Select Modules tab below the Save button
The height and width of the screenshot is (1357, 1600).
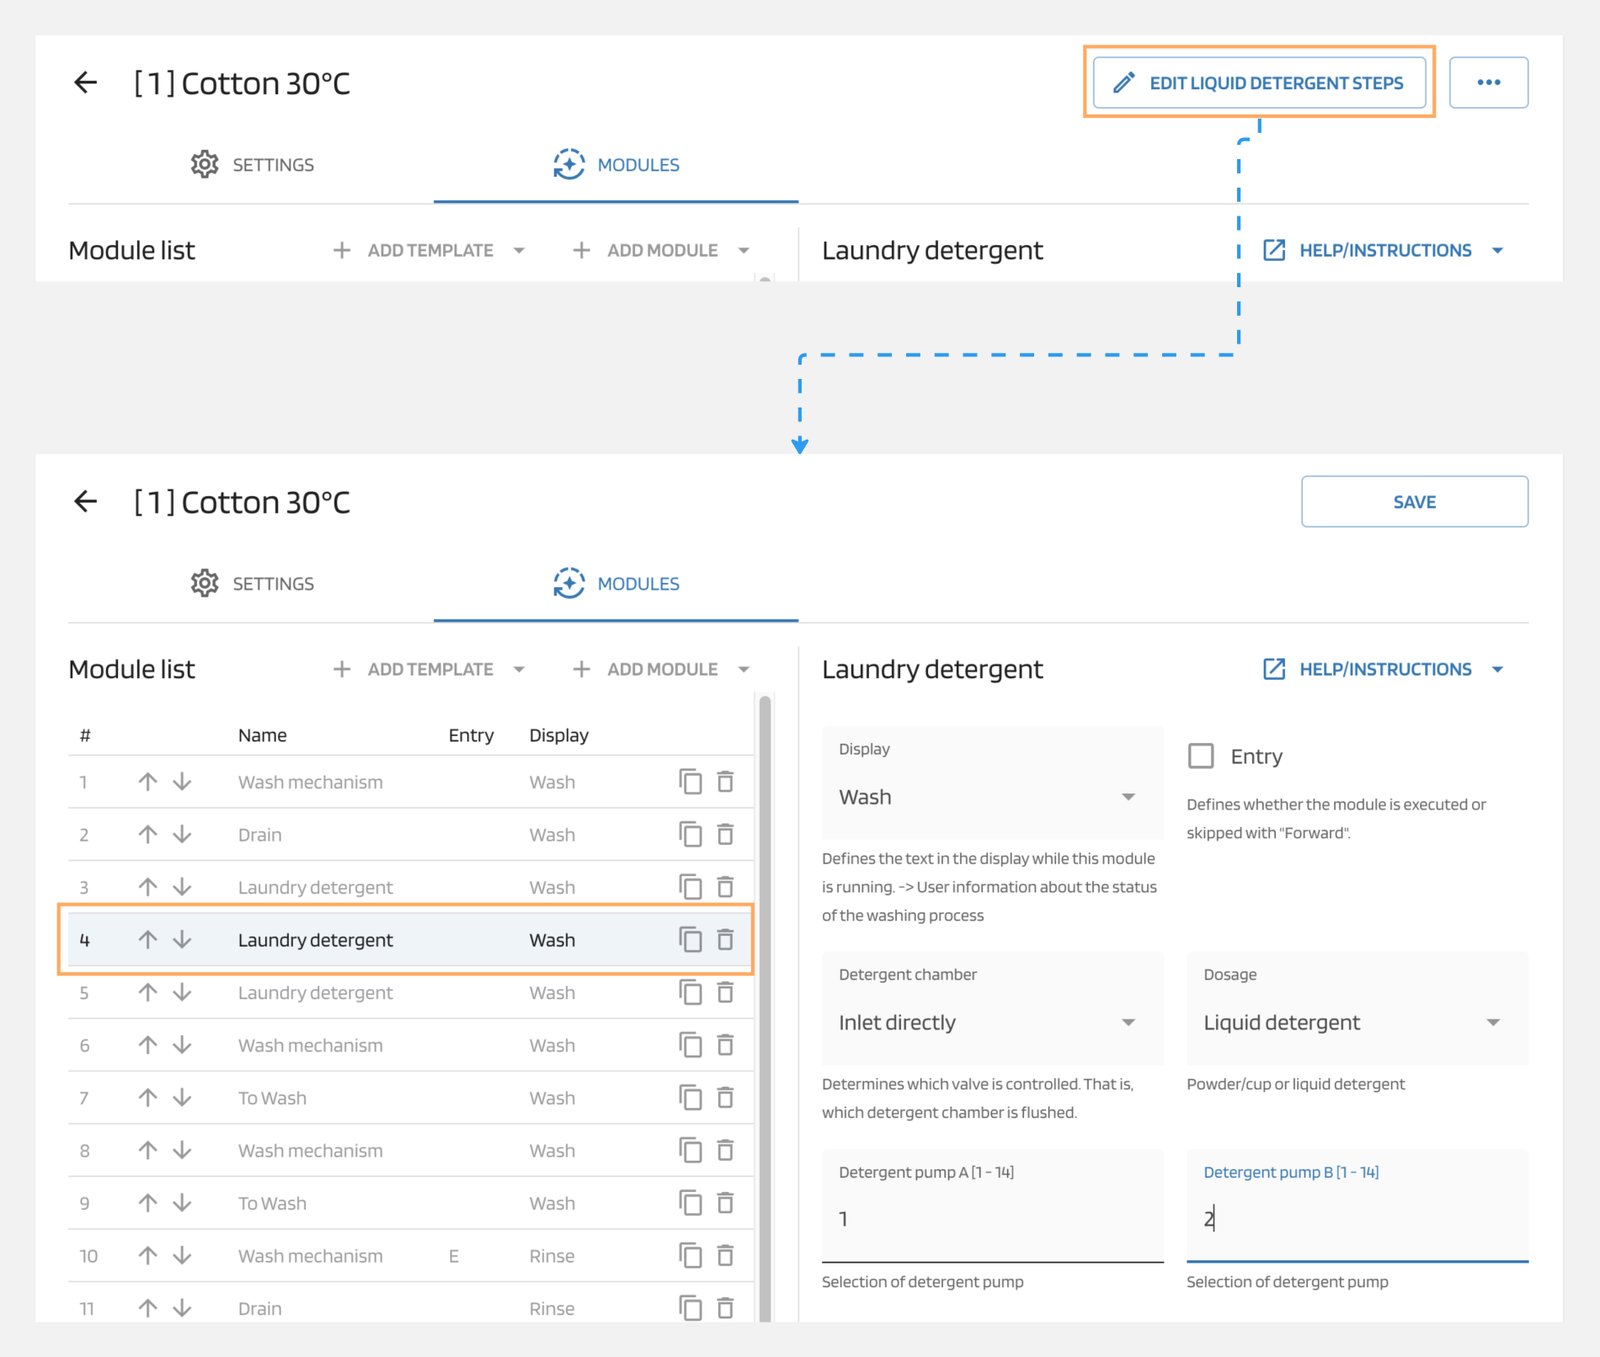pos(617,584)
